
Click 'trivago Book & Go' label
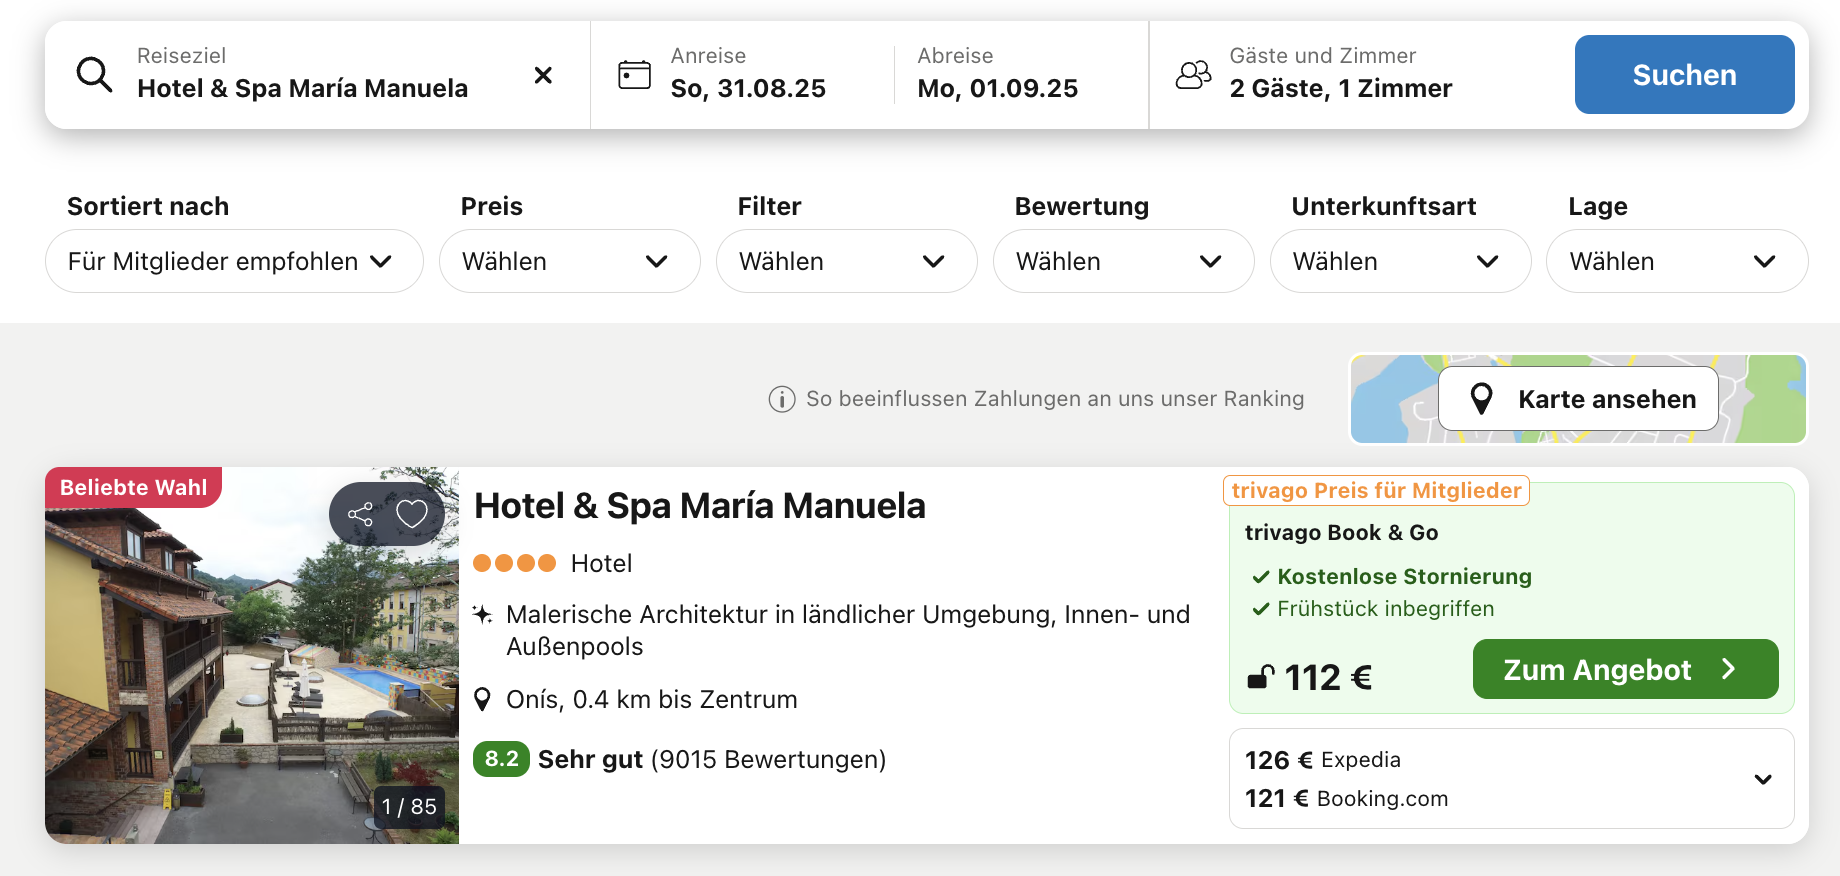click(1341, 532)
